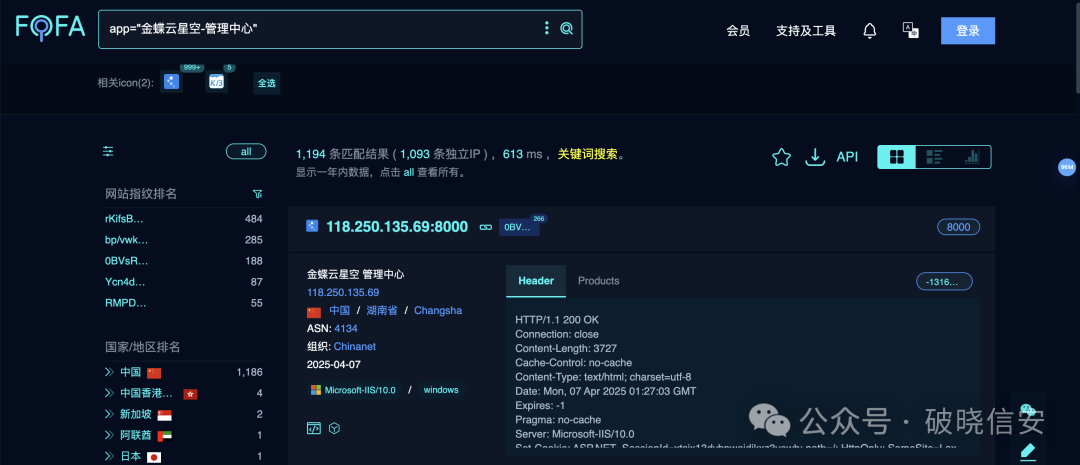Click the 关键词搜索 link

point(588,154)
